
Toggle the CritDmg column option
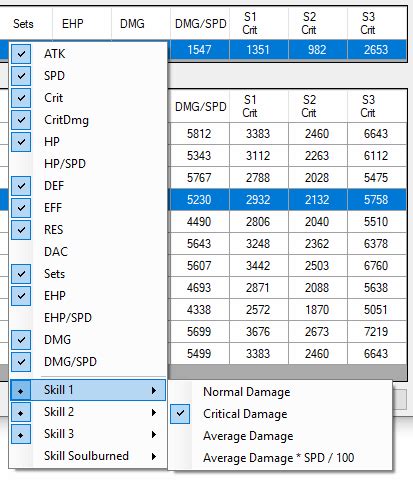click(x=88, y=120)
